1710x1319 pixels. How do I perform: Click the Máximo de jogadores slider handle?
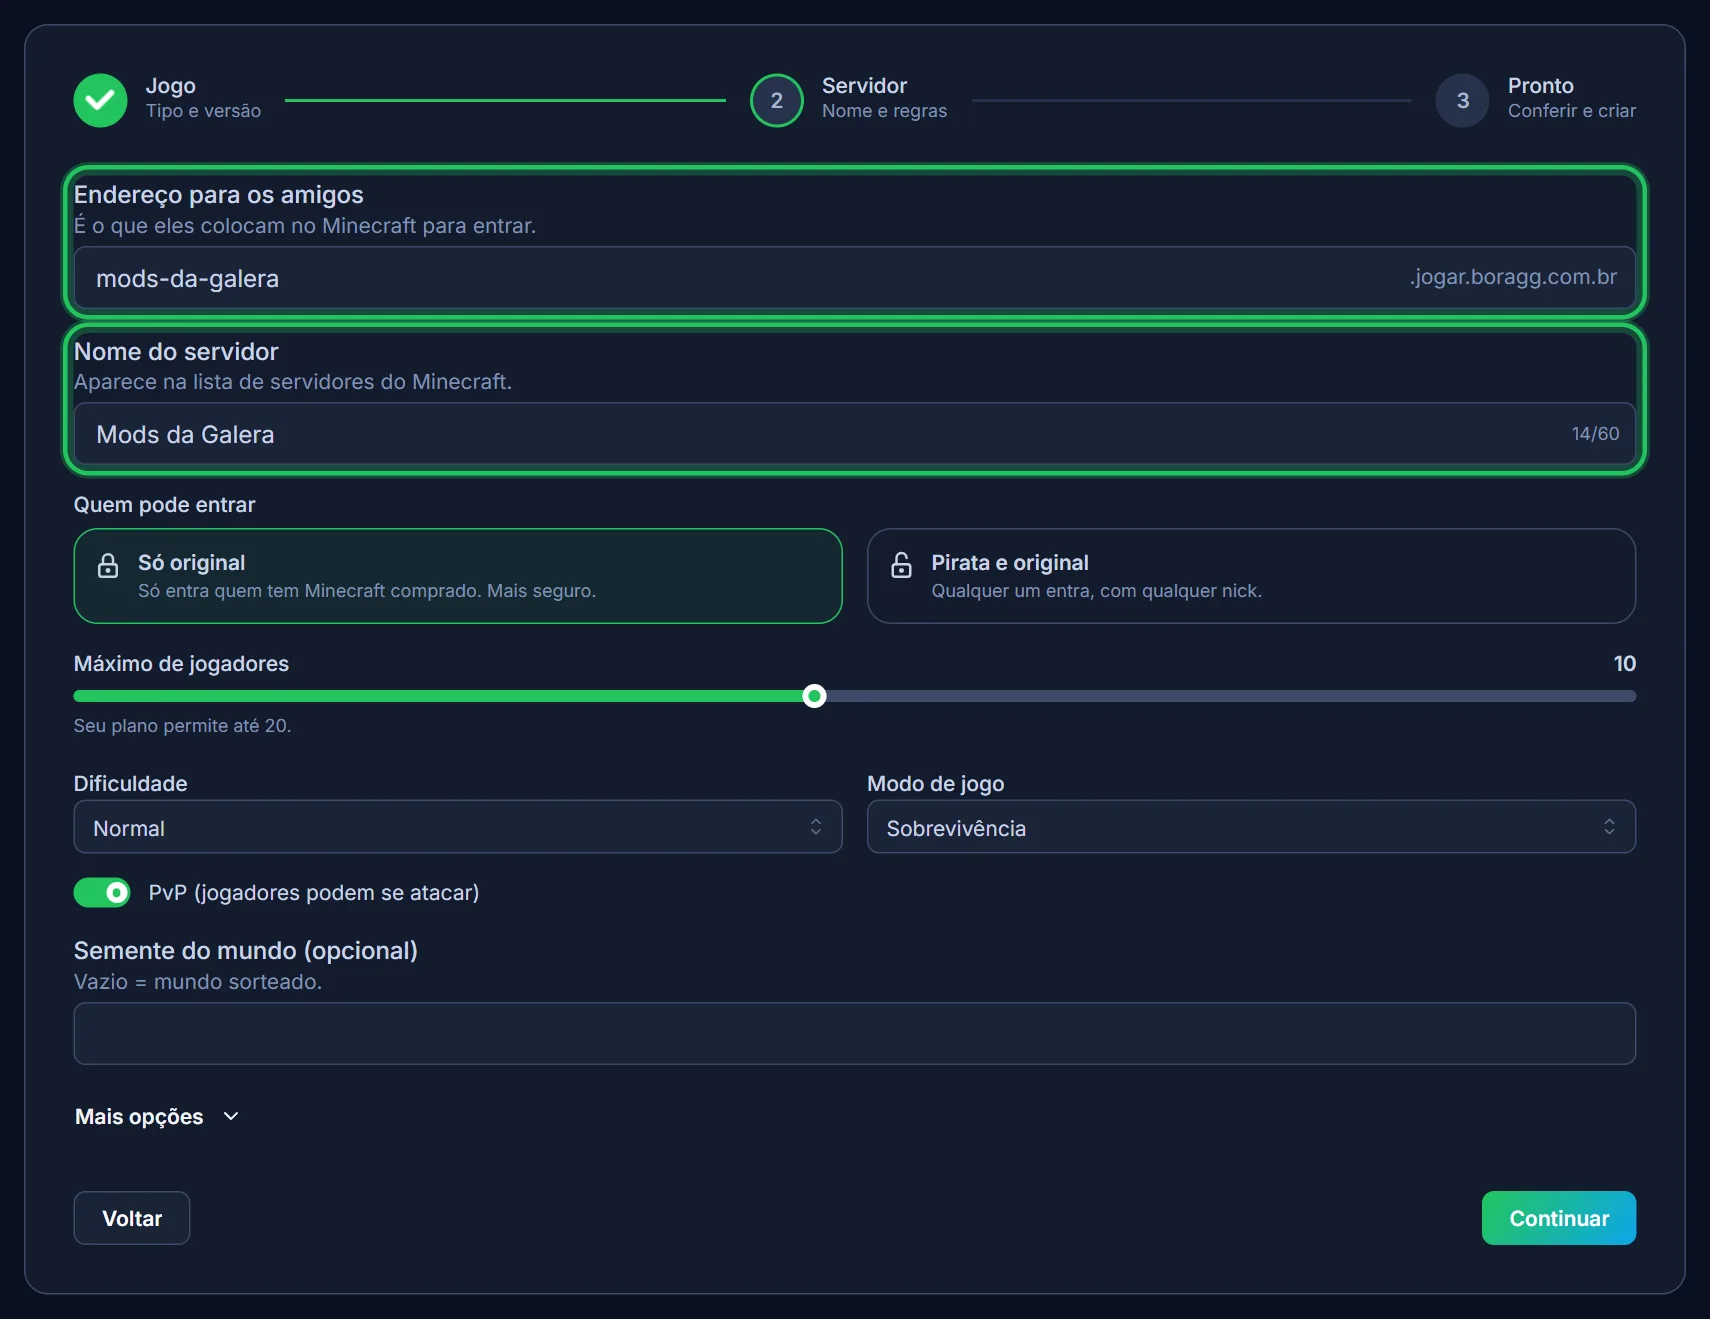pyautogui.click(x=815, y=696)
